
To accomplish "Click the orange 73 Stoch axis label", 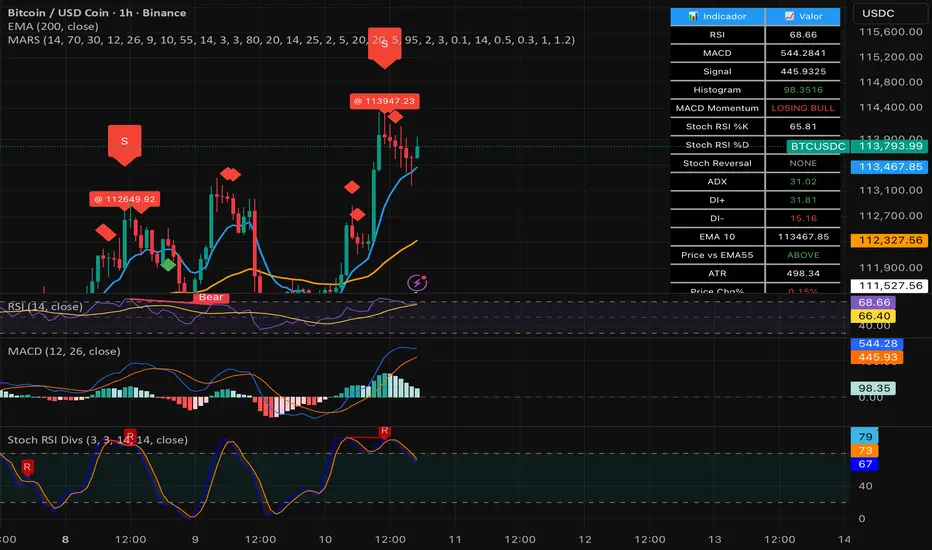I will [x=865, y=450].
